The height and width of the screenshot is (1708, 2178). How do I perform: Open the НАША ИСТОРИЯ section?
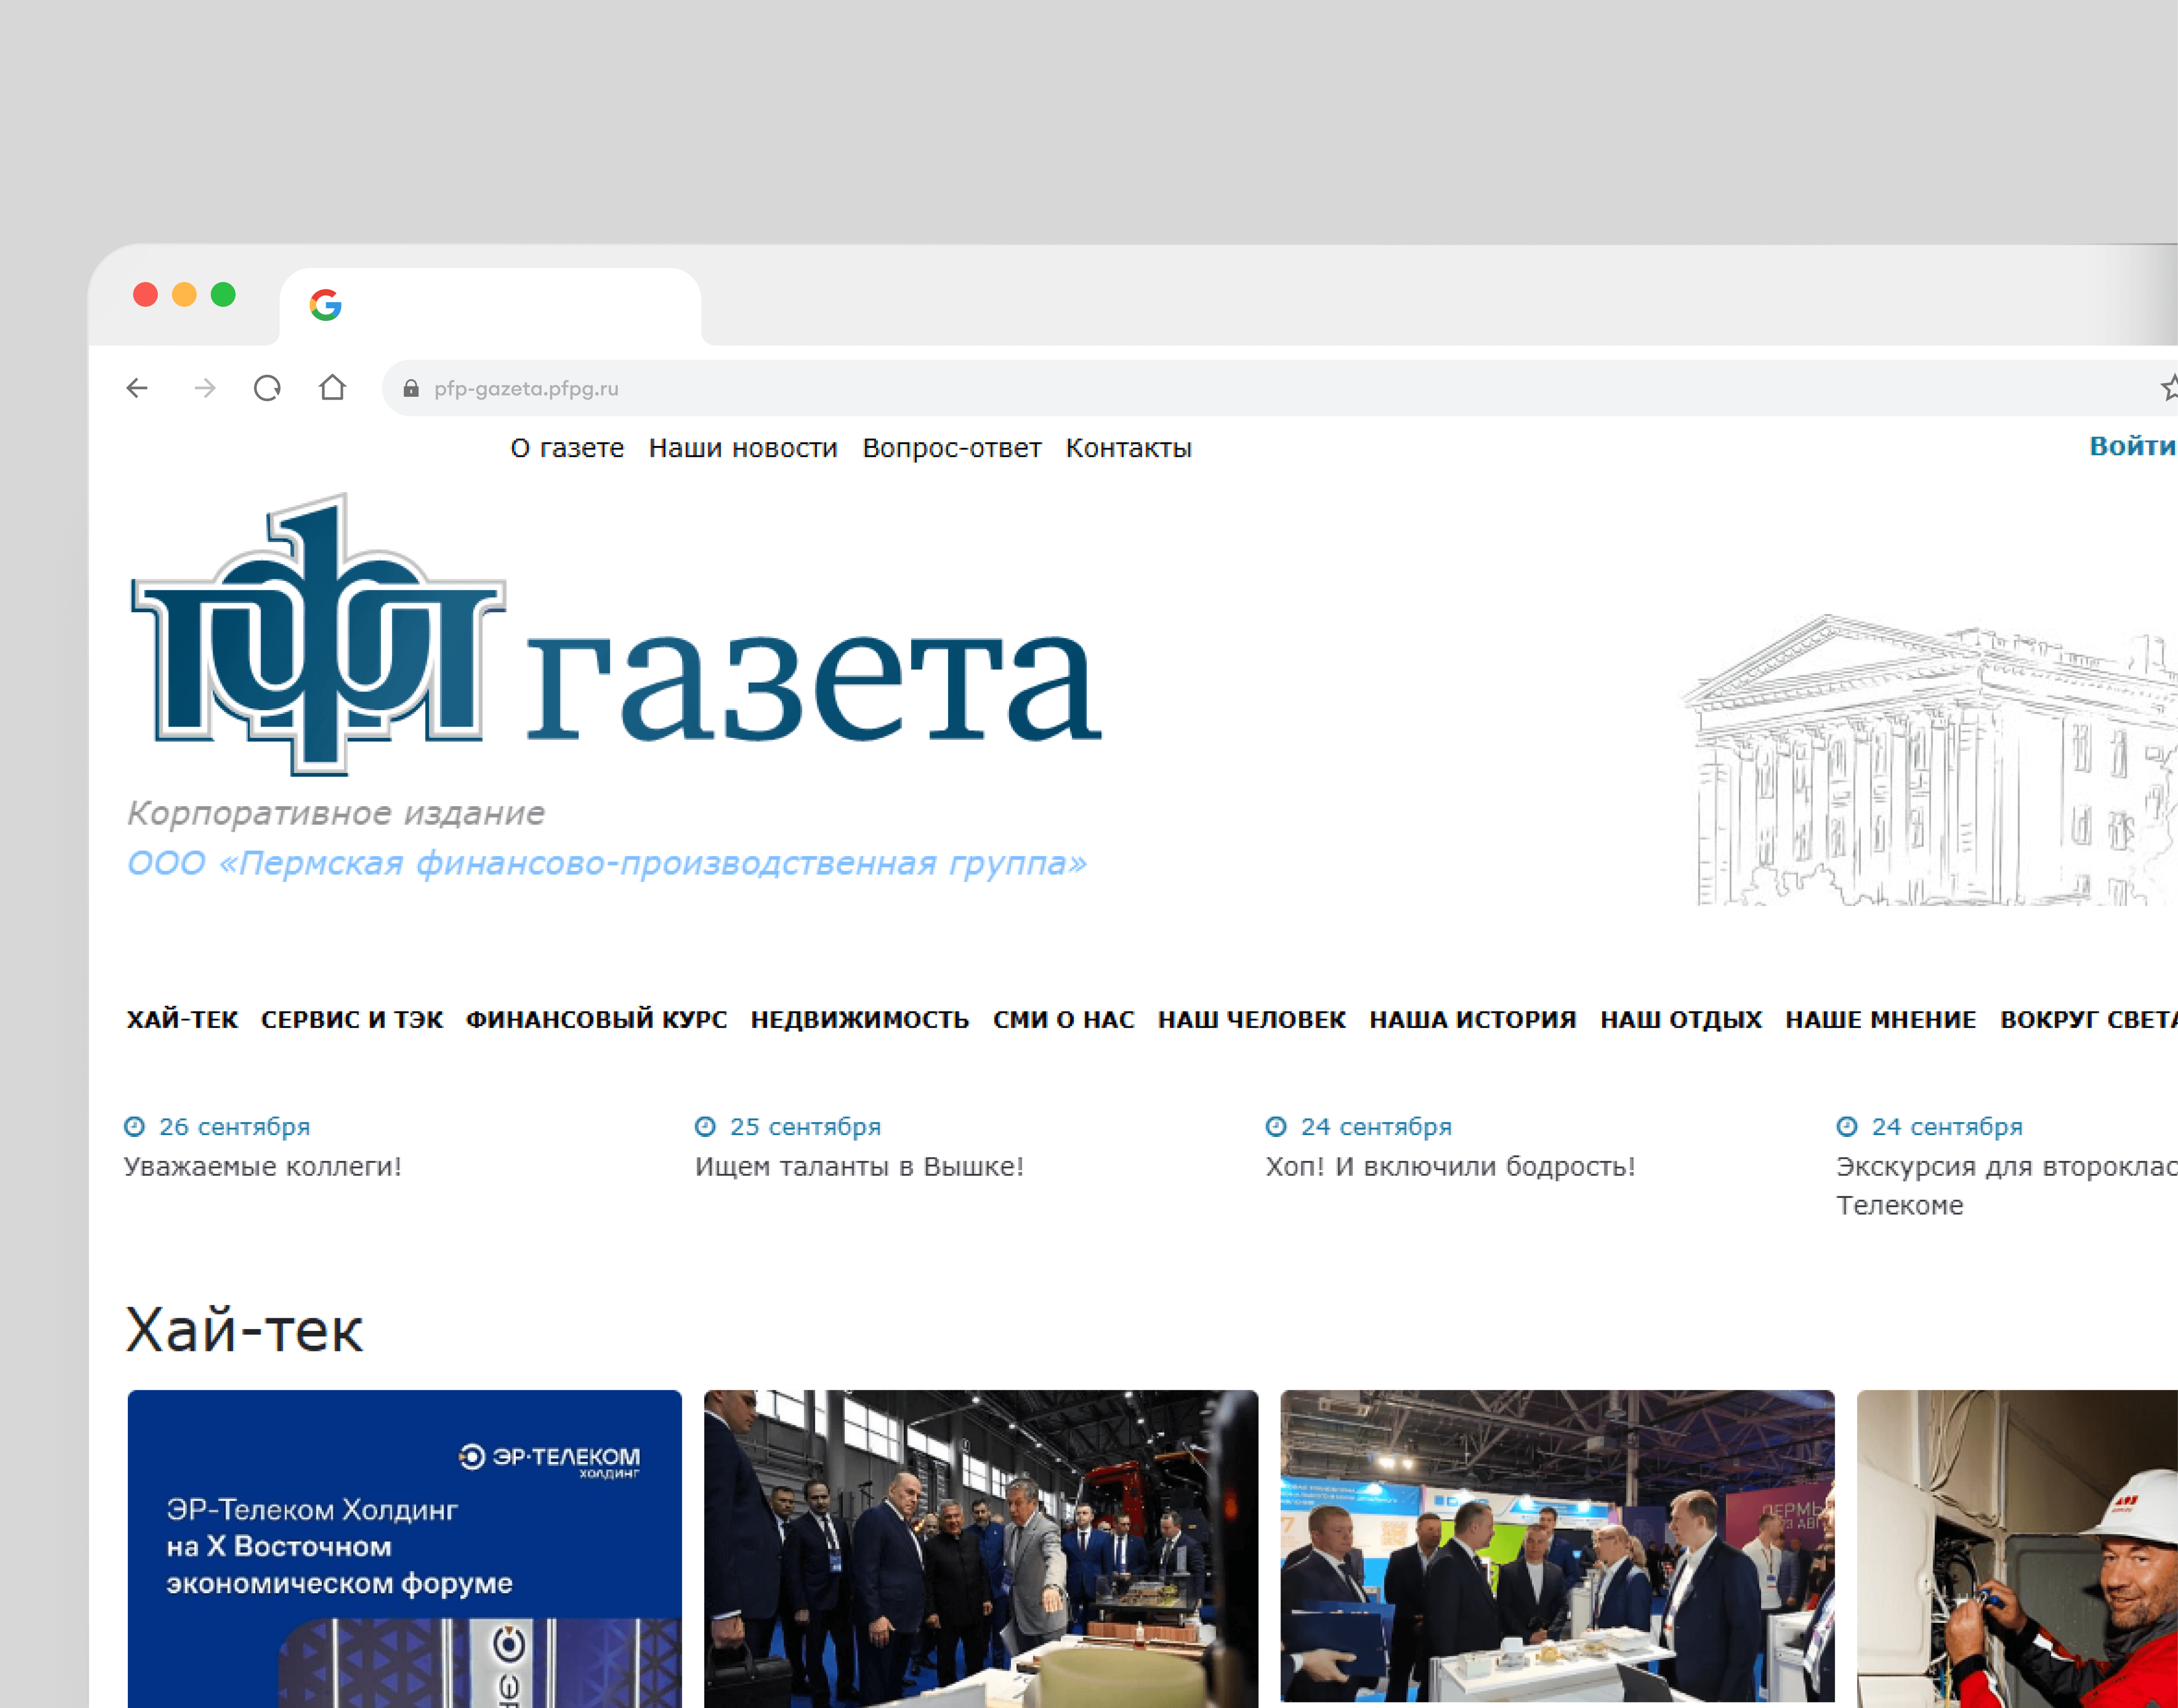[1472, 1019]
